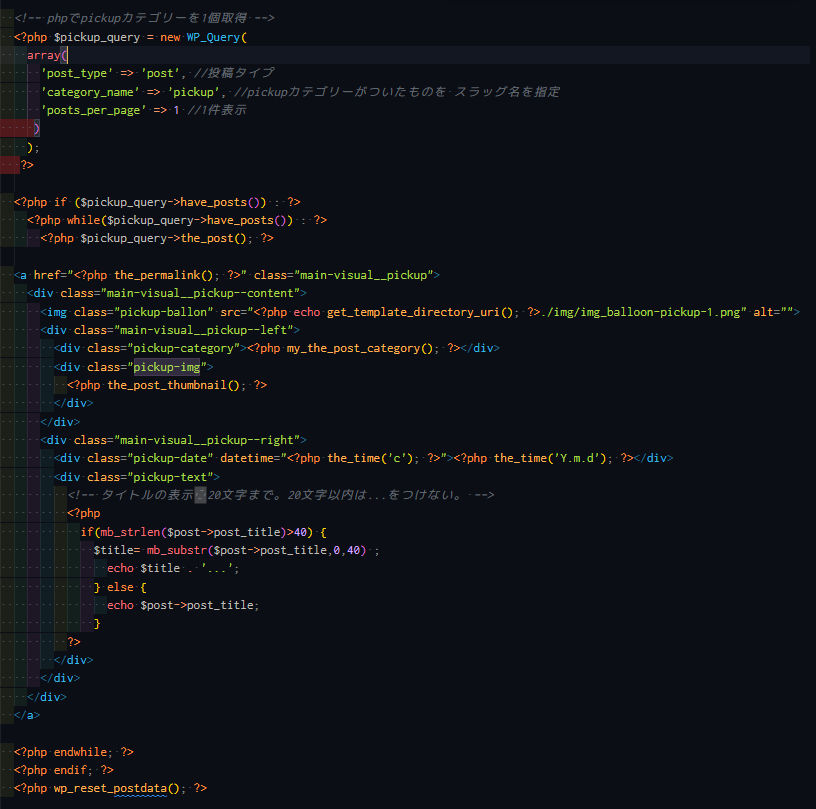This screenshot has width=816, height=809.
Task: Click the gutter marker beside the_post_thumbnail line
Action: point(5,384)
